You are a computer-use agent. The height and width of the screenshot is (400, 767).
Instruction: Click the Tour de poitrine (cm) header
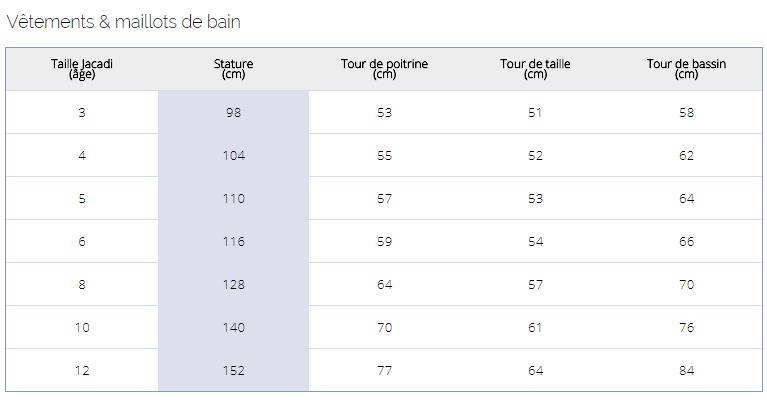[x=384, y=68]
